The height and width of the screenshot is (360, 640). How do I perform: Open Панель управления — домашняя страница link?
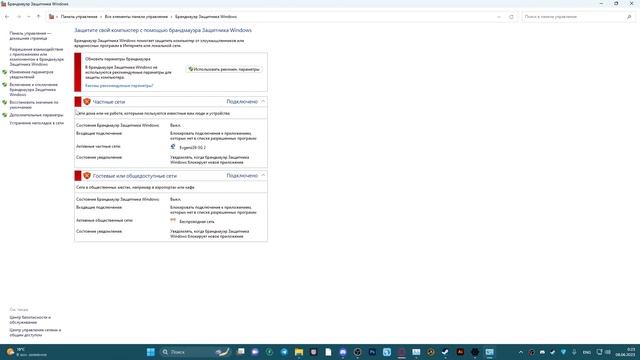coord(30,36)
